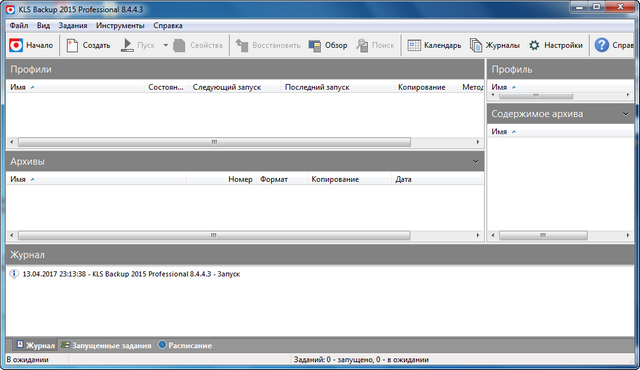Switch to Запущенные задания tab

pyautogui.click(x=106, y=345)
